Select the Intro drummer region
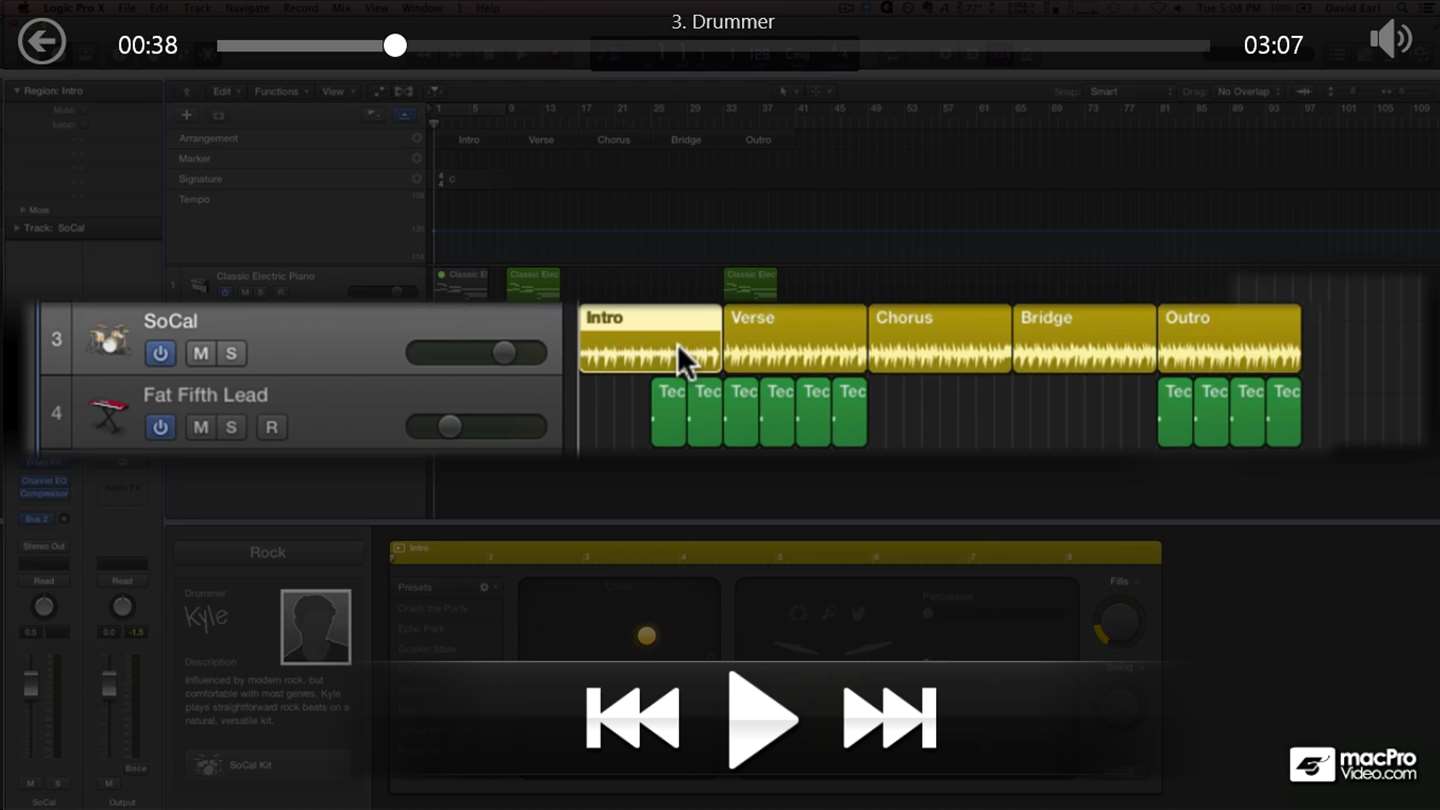The width and height of the screenshot is (1440, 810). [x=651, y=339]
